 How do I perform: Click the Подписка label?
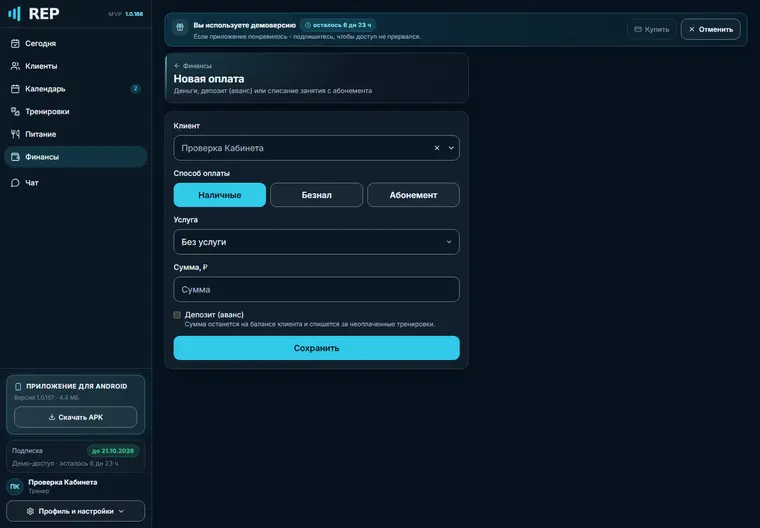[27, 450]
